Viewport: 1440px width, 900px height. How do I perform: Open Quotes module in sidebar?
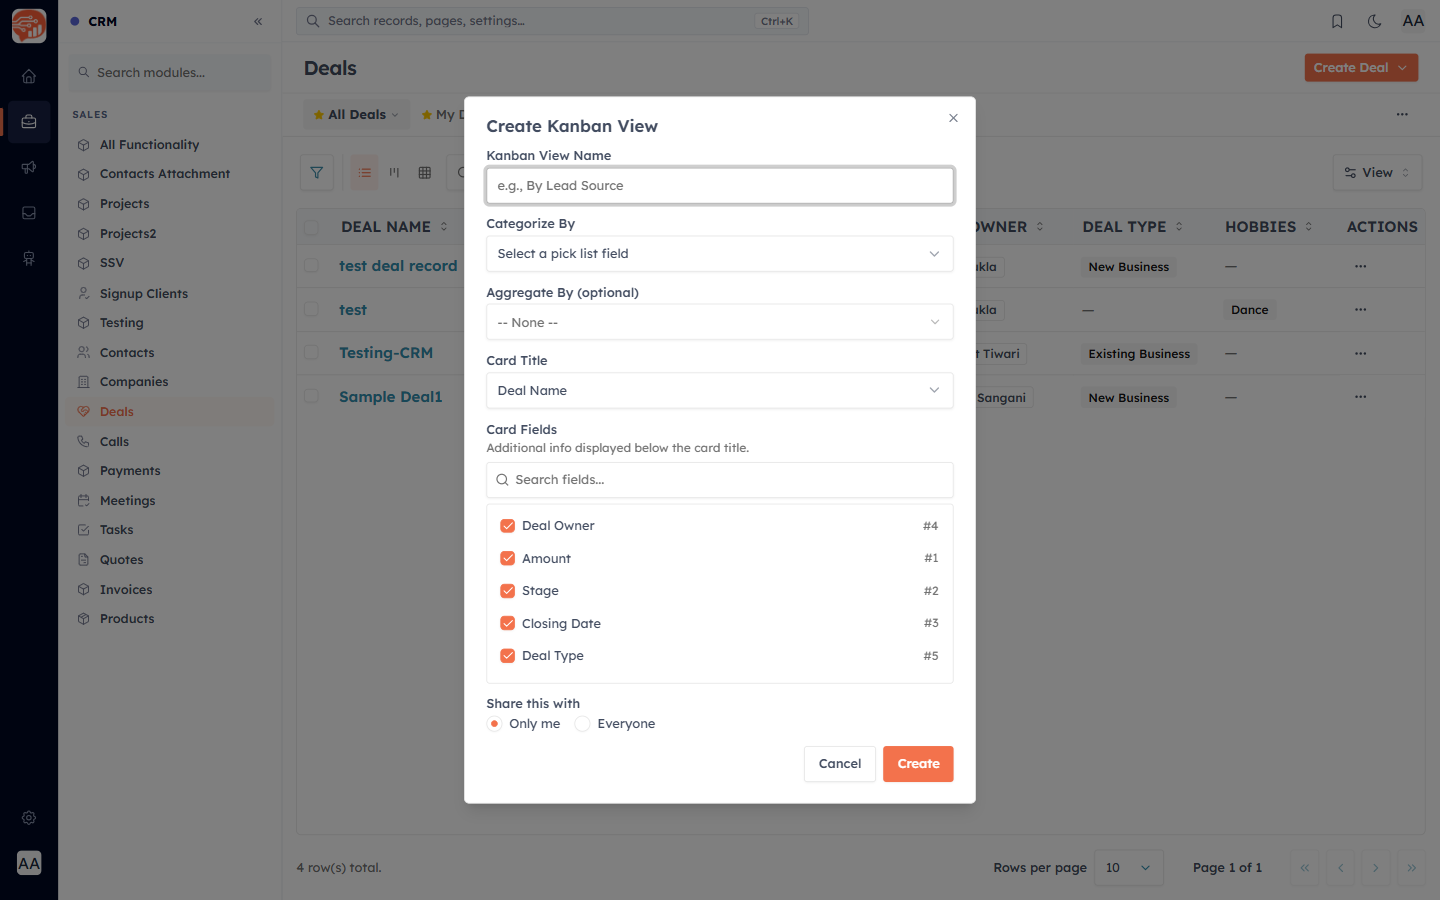coord(121,560)
